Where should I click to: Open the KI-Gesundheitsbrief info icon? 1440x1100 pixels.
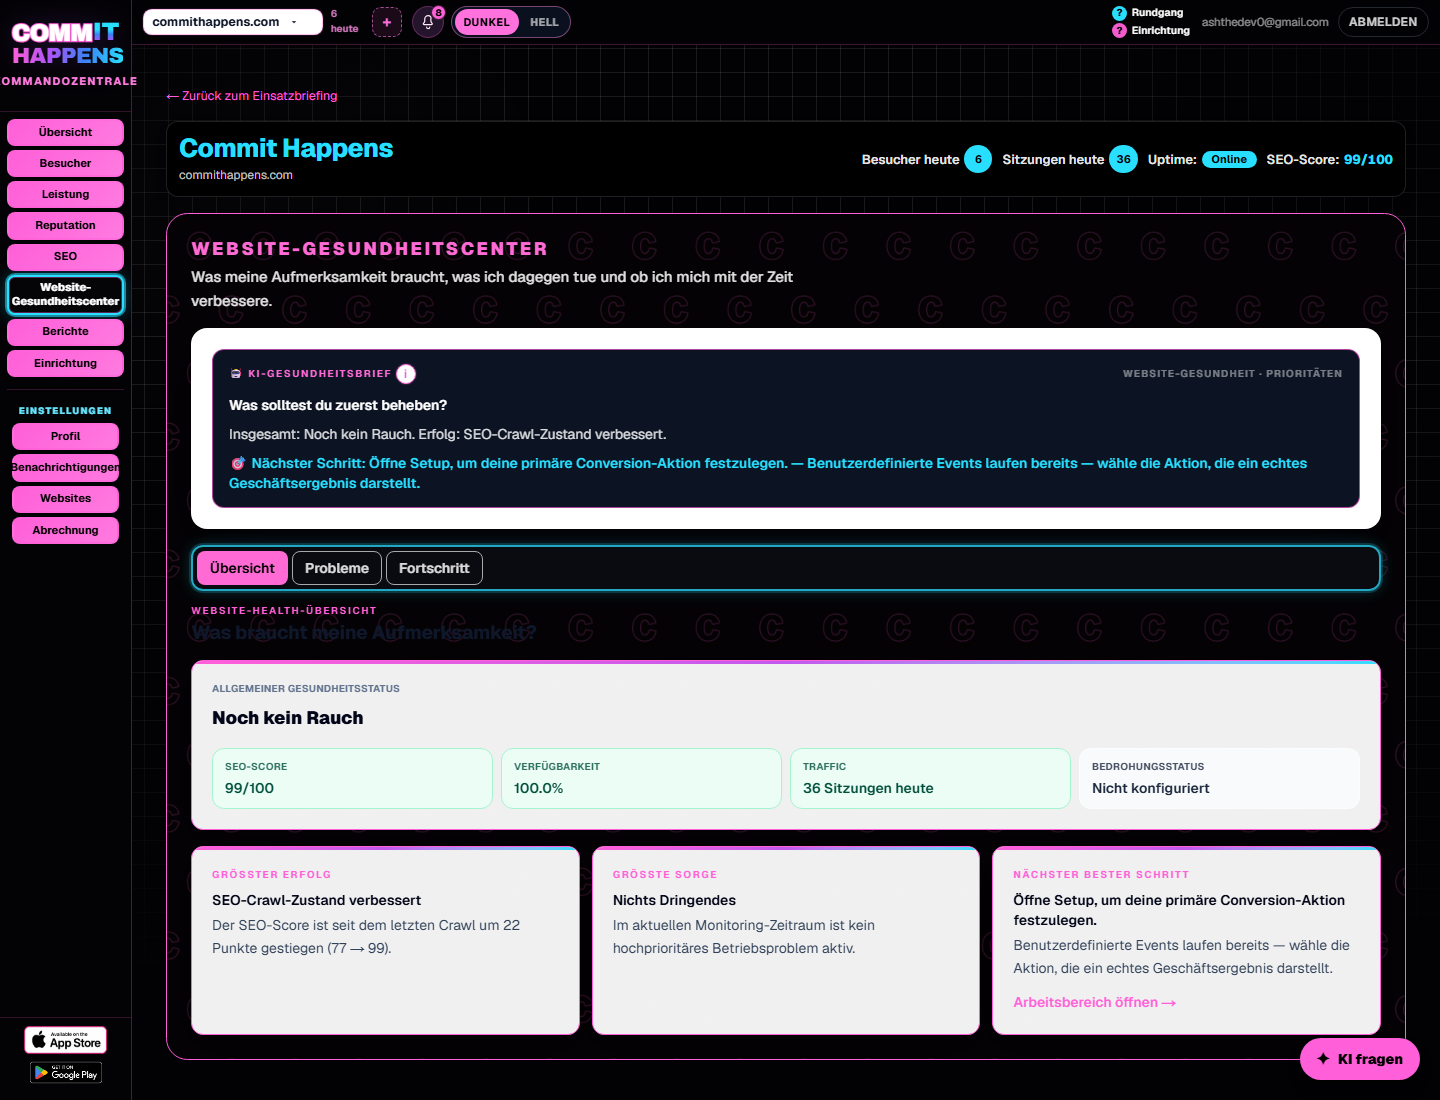pos(406,374)
